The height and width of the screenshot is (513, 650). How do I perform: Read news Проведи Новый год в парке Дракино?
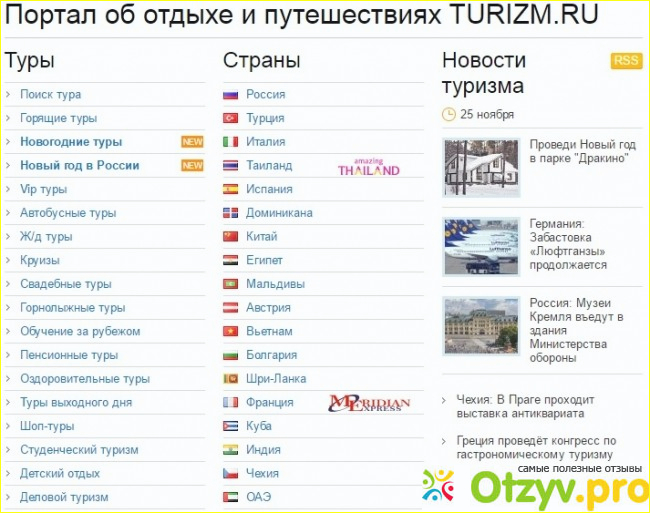tap(582, 151)
